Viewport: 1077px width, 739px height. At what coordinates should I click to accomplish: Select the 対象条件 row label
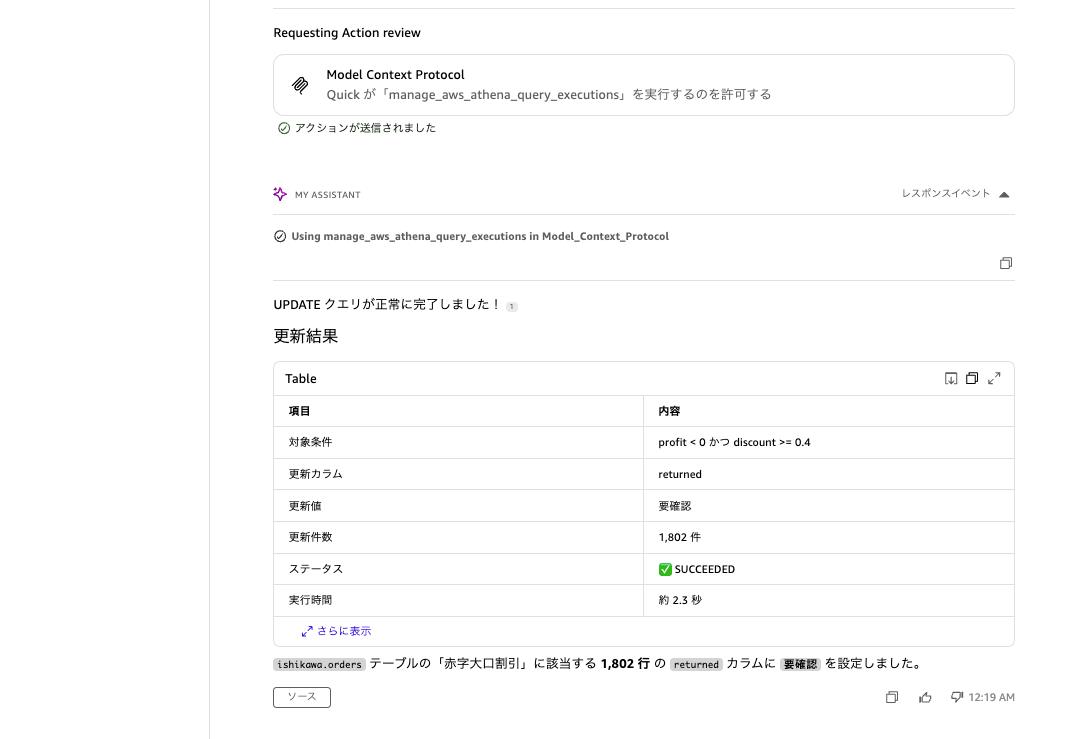(310, 442)
